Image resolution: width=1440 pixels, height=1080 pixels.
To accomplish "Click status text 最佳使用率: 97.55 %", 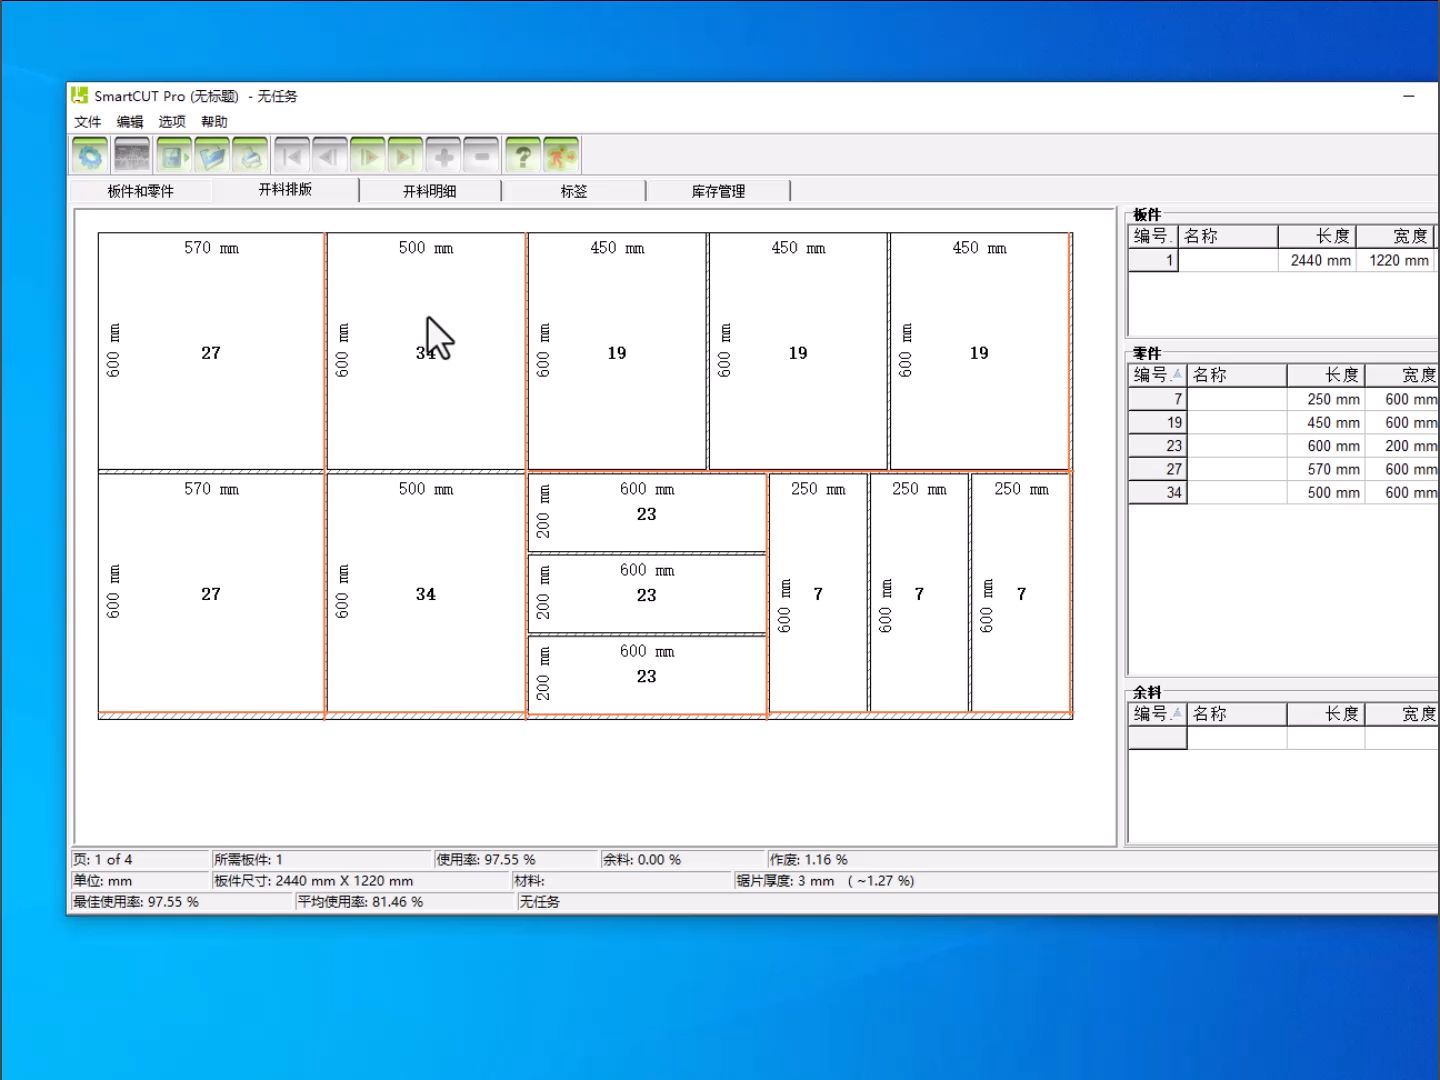I will click(136, 902).
